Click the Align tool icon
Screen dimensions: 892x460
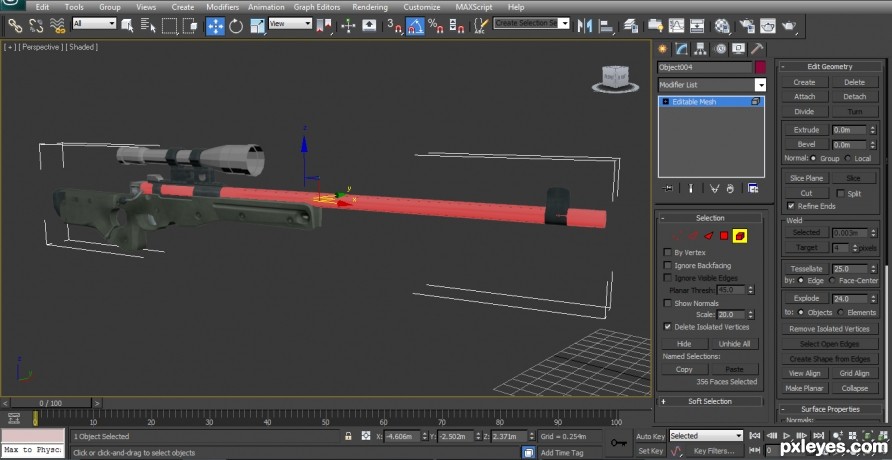point(606,25)
